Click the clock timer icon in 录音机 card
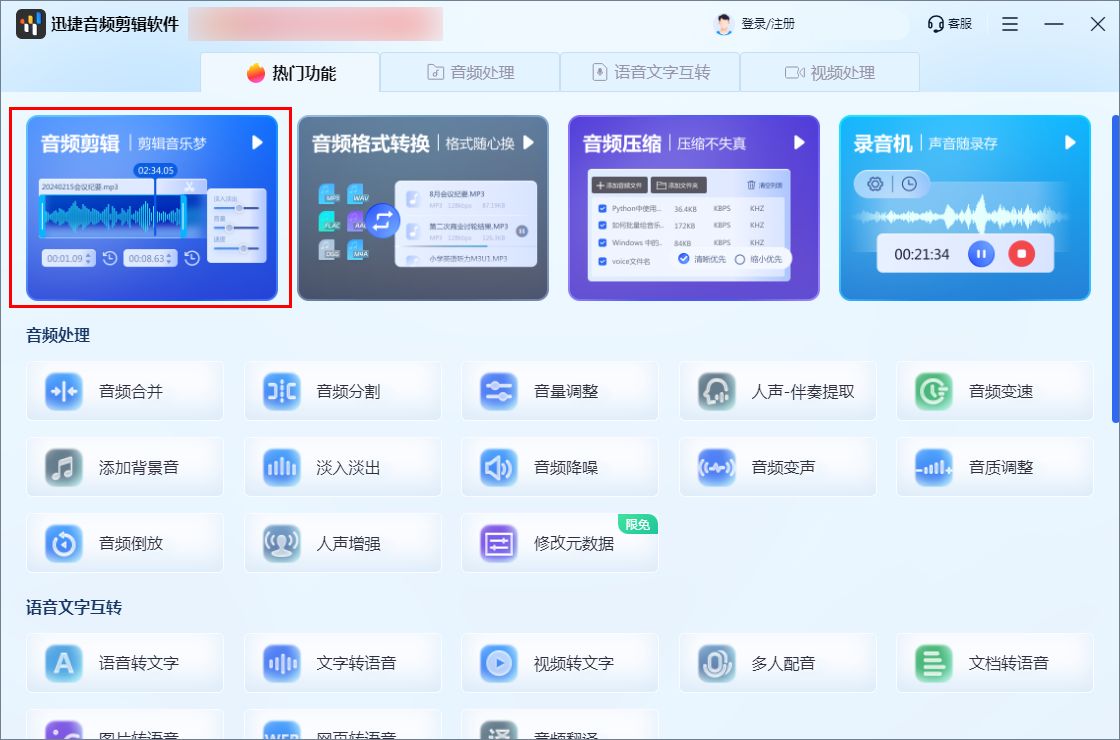 [909, 184]
